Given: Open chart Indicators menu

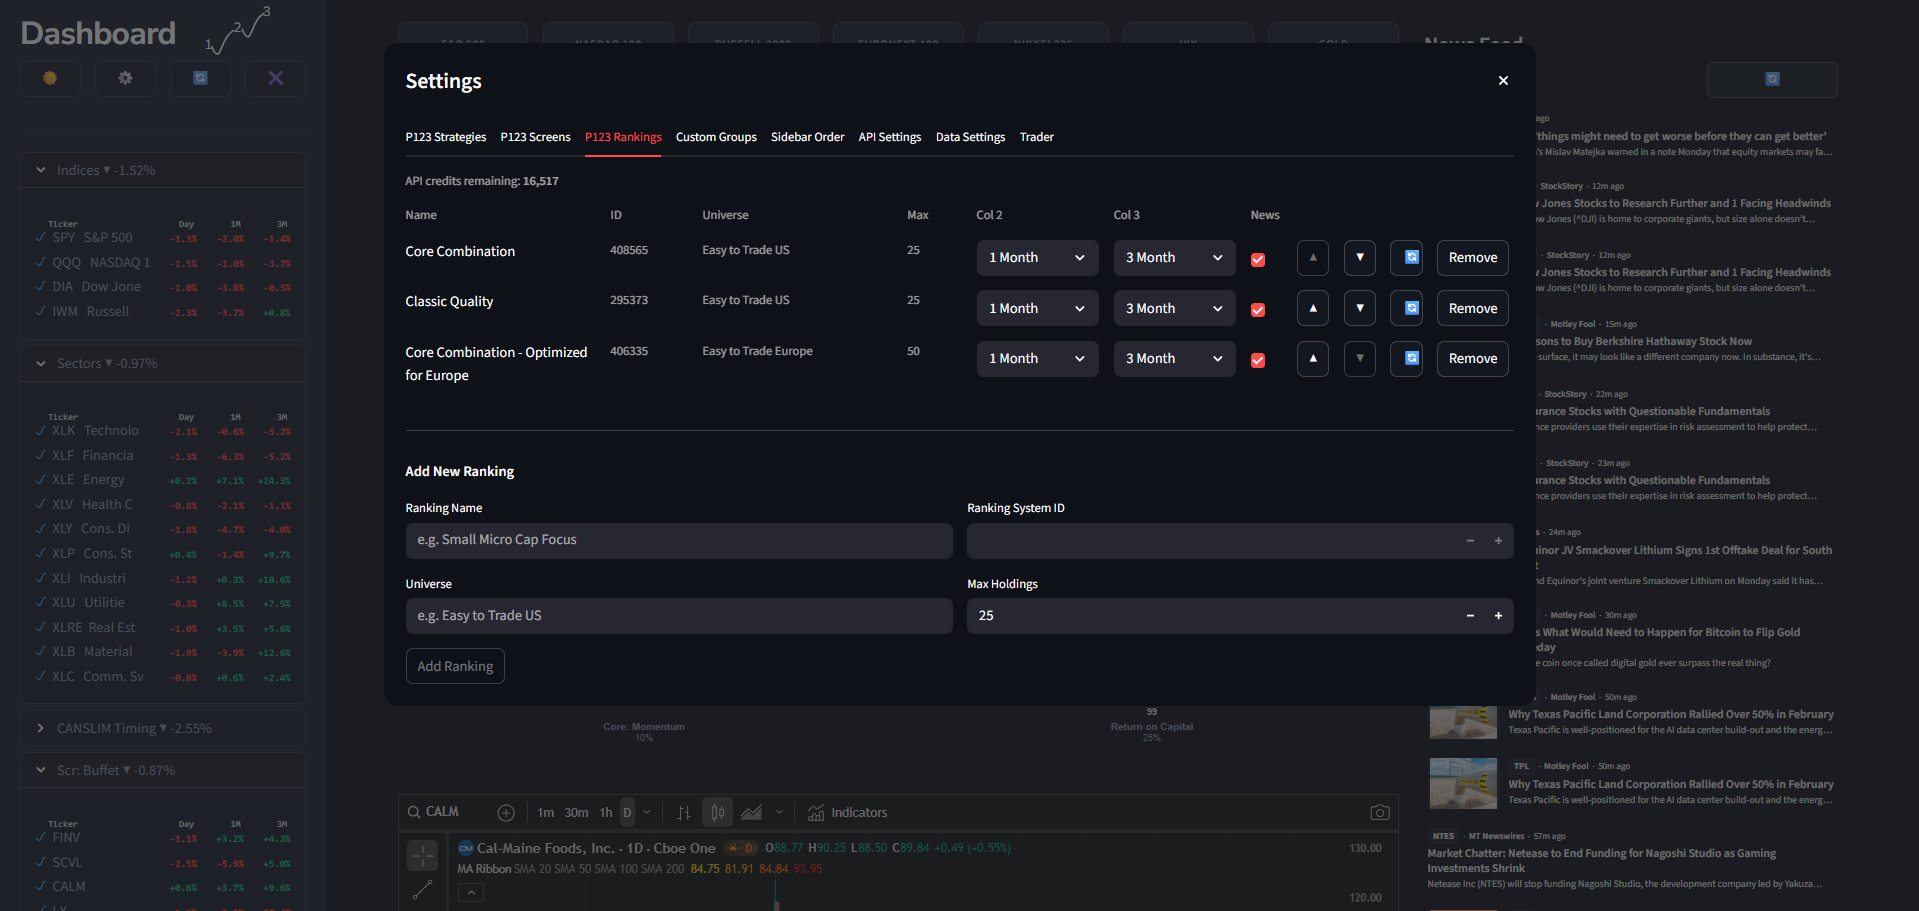Looking at the screenshot, I should click(x=848, y=813).
